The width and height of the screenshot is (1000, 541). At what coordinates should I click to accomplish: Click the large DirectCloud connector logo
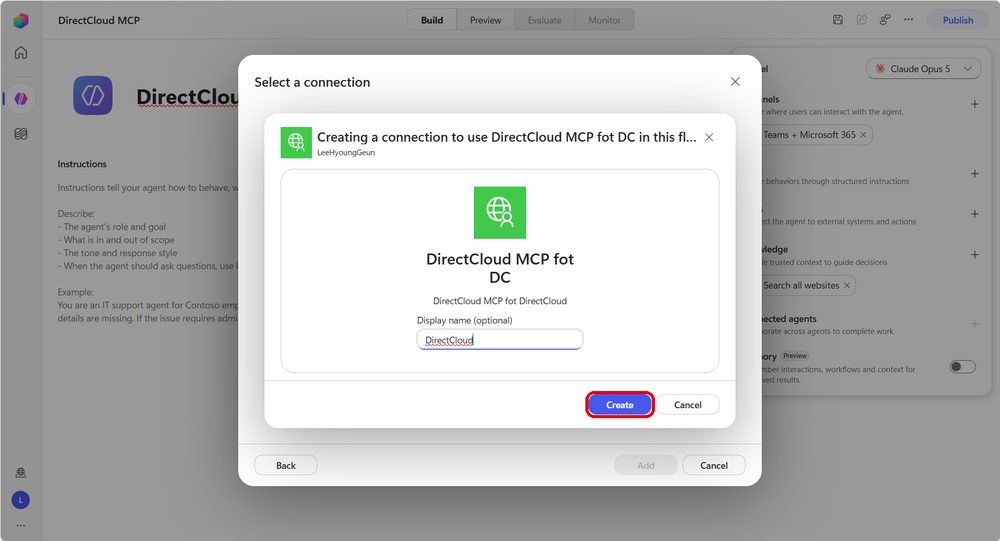(499, 212)
